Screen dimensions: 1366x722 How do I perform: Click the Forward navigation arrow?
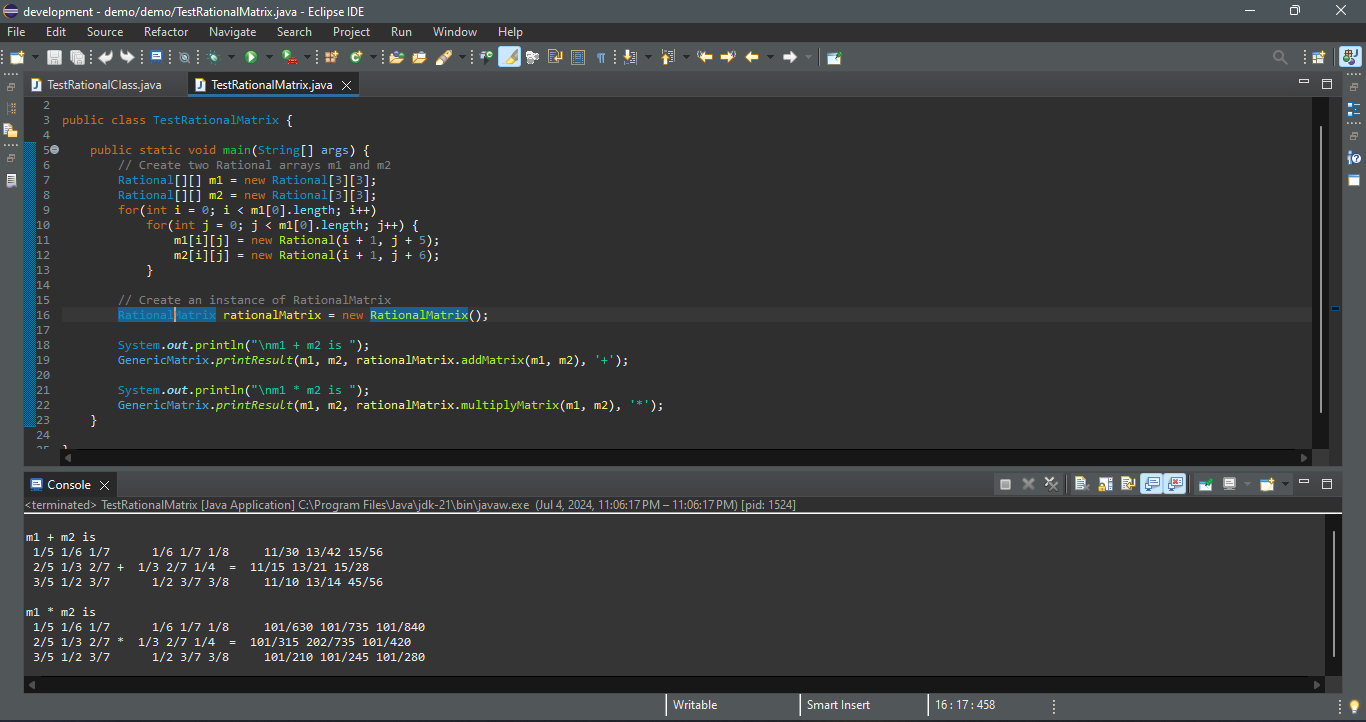click(790, 57)
